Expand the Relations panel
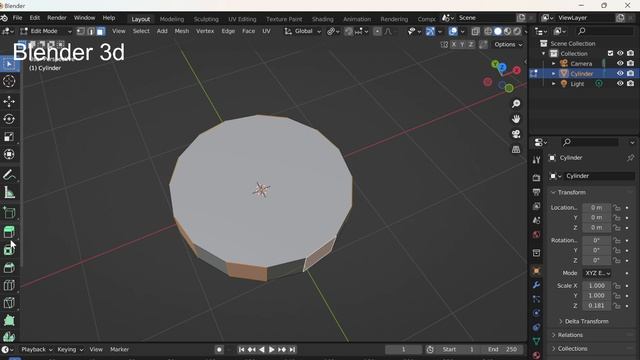The height and width of the screenshot is (360, 640). click(570, 335)
